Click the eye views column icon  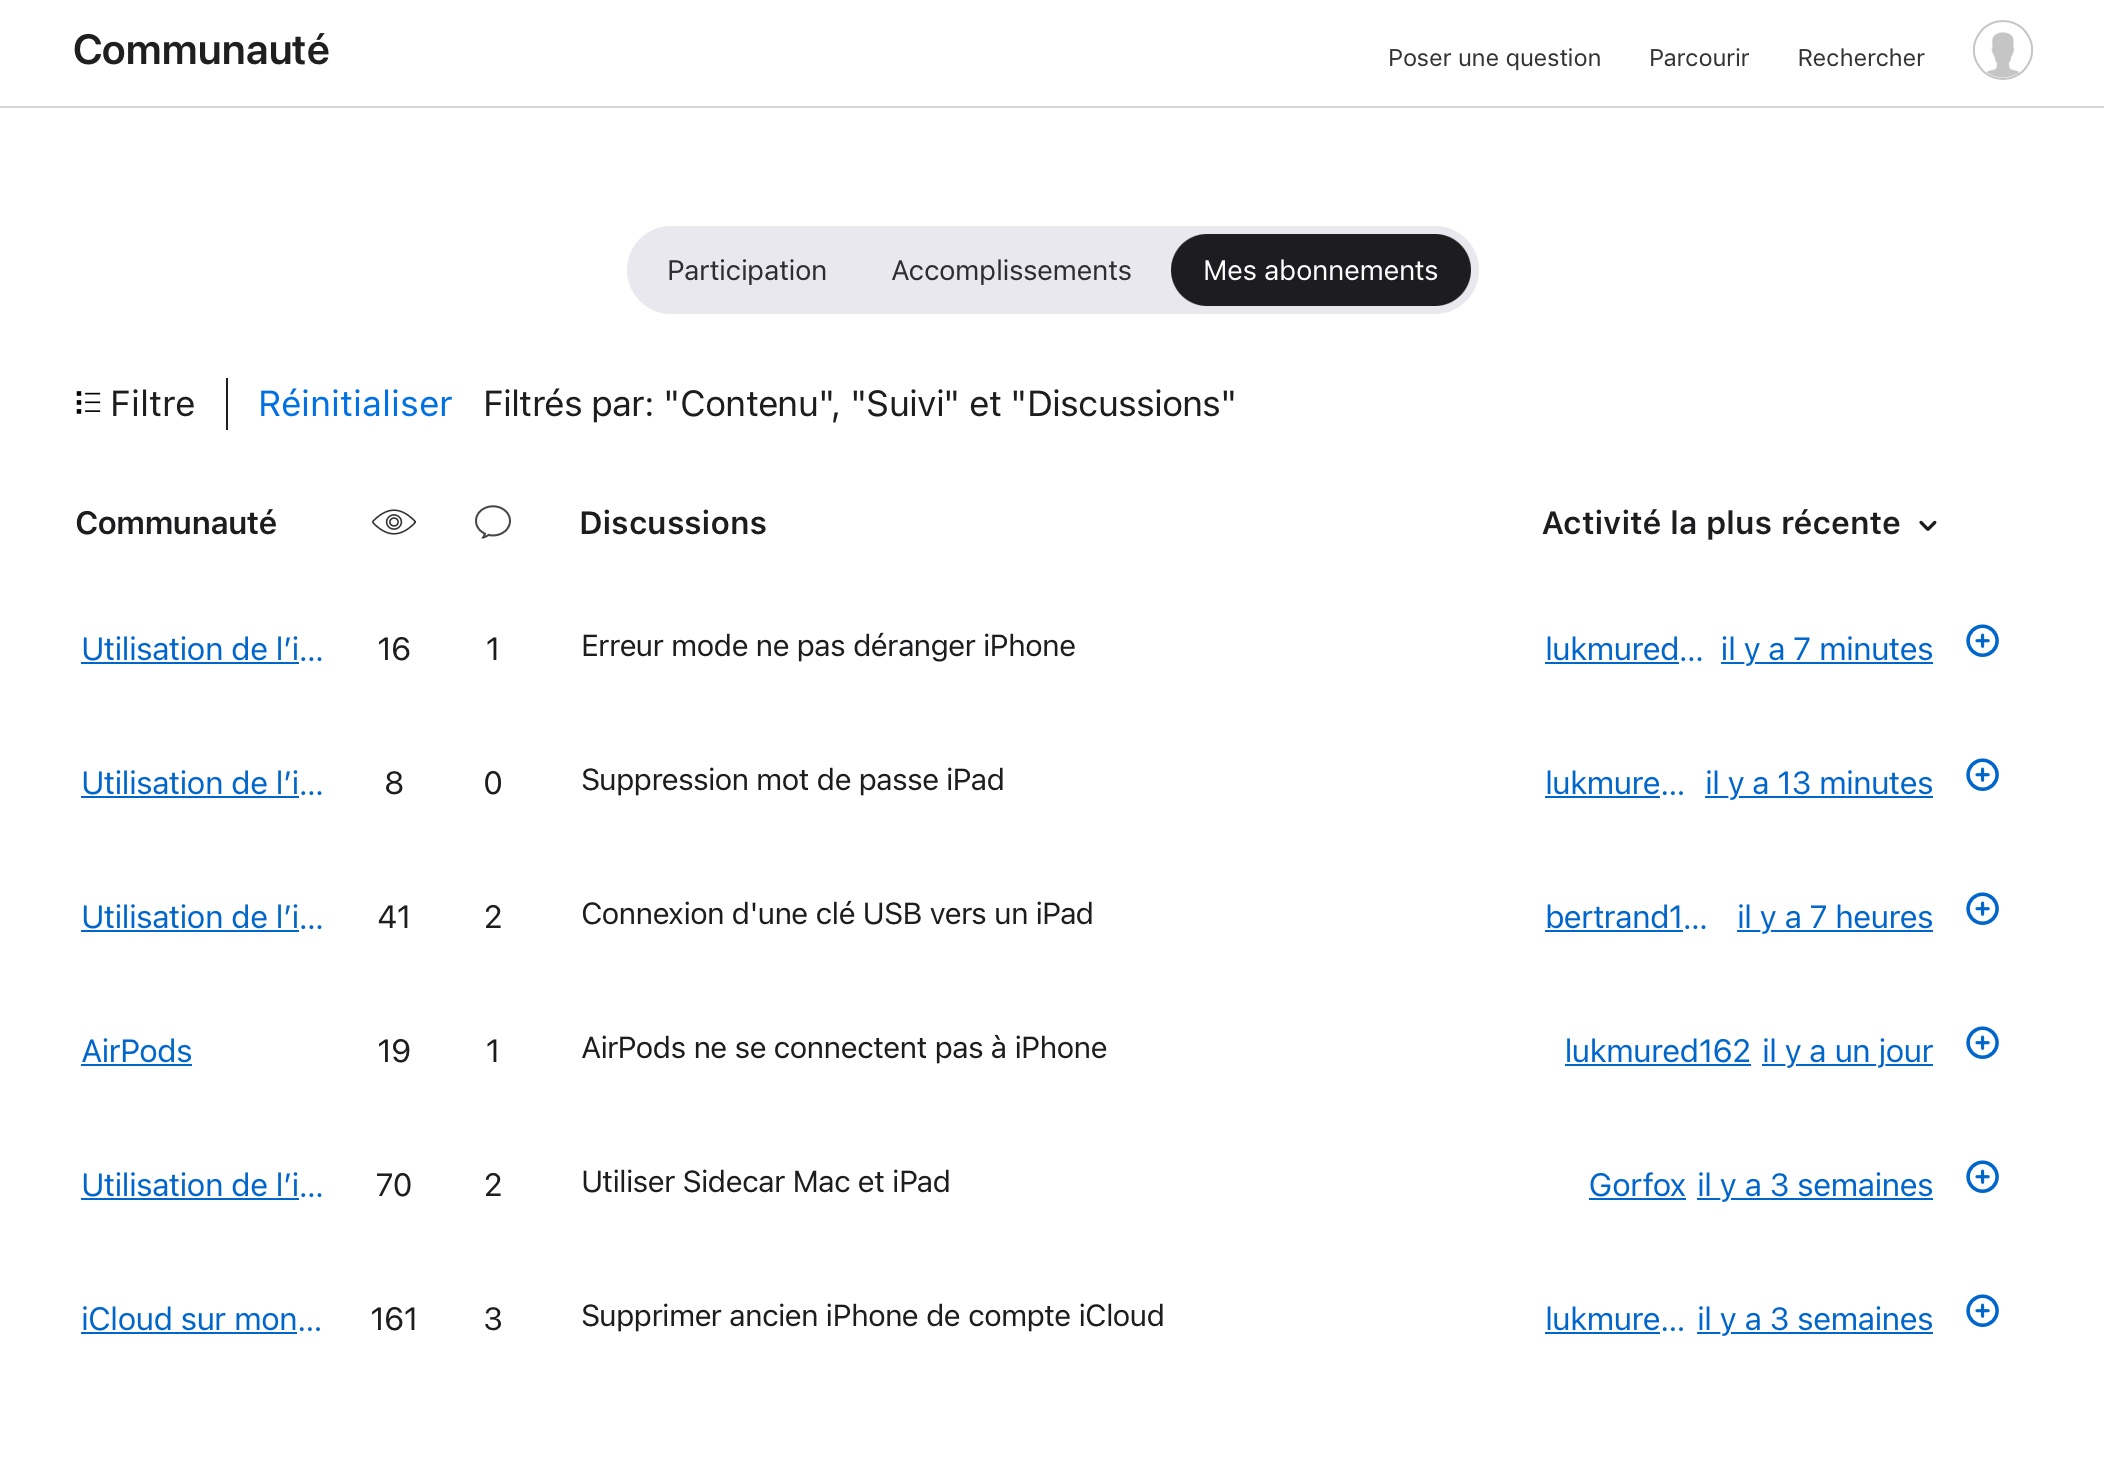click(394, 522)
